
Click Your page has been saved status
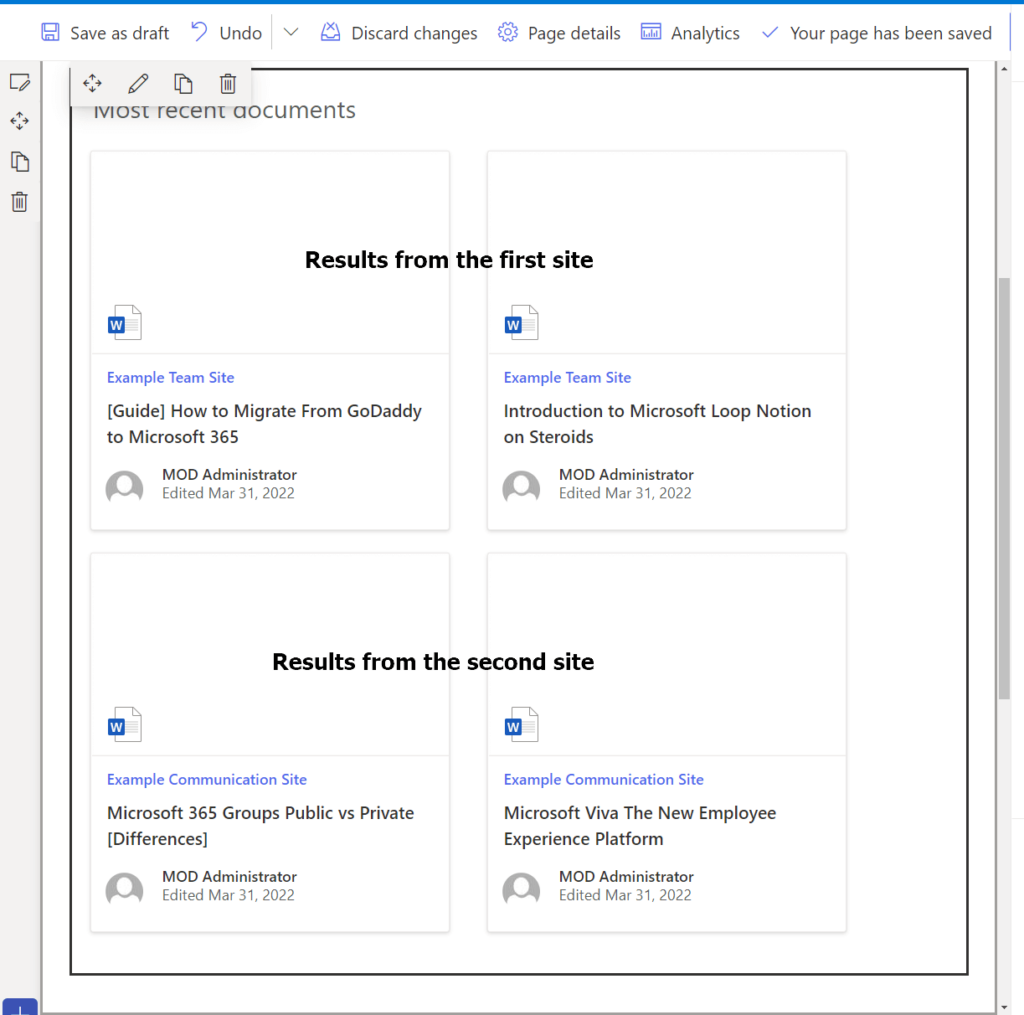point(891,33)
